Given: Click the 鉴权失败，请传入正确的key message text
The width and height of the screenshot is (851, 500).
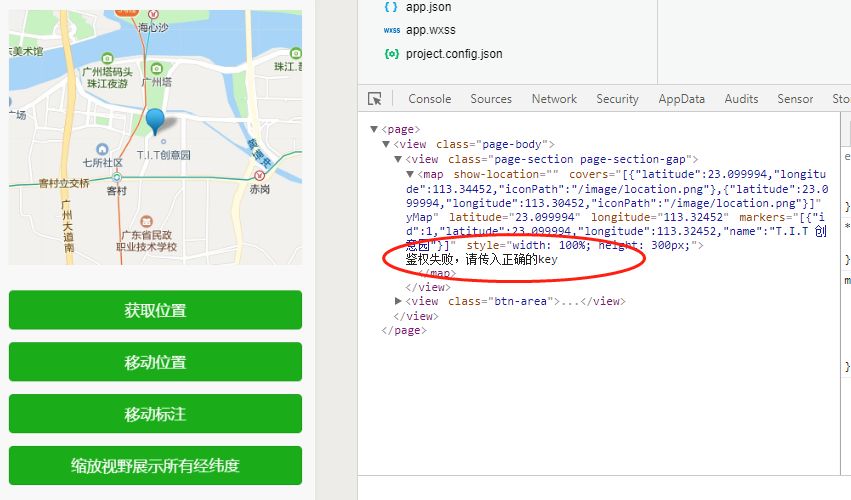Looking at the screenshot, I should coord(481,260).
